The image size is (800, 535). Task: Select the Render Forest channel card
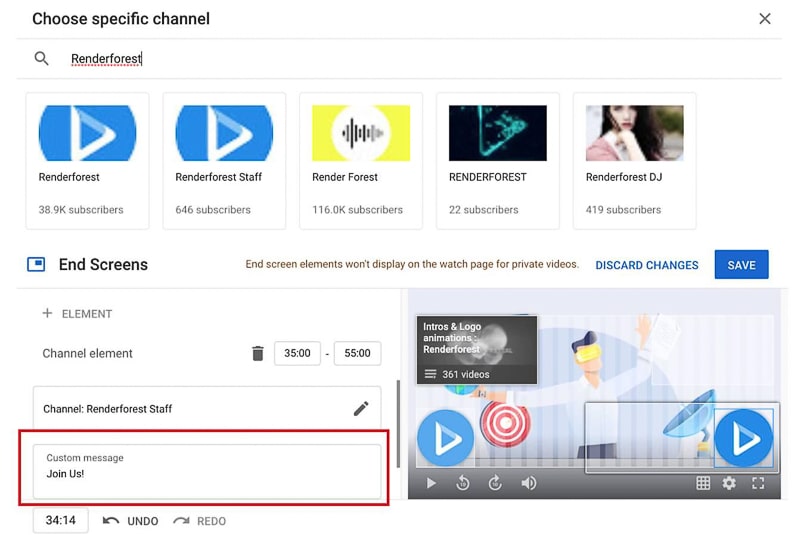click(x=361, y=161)
